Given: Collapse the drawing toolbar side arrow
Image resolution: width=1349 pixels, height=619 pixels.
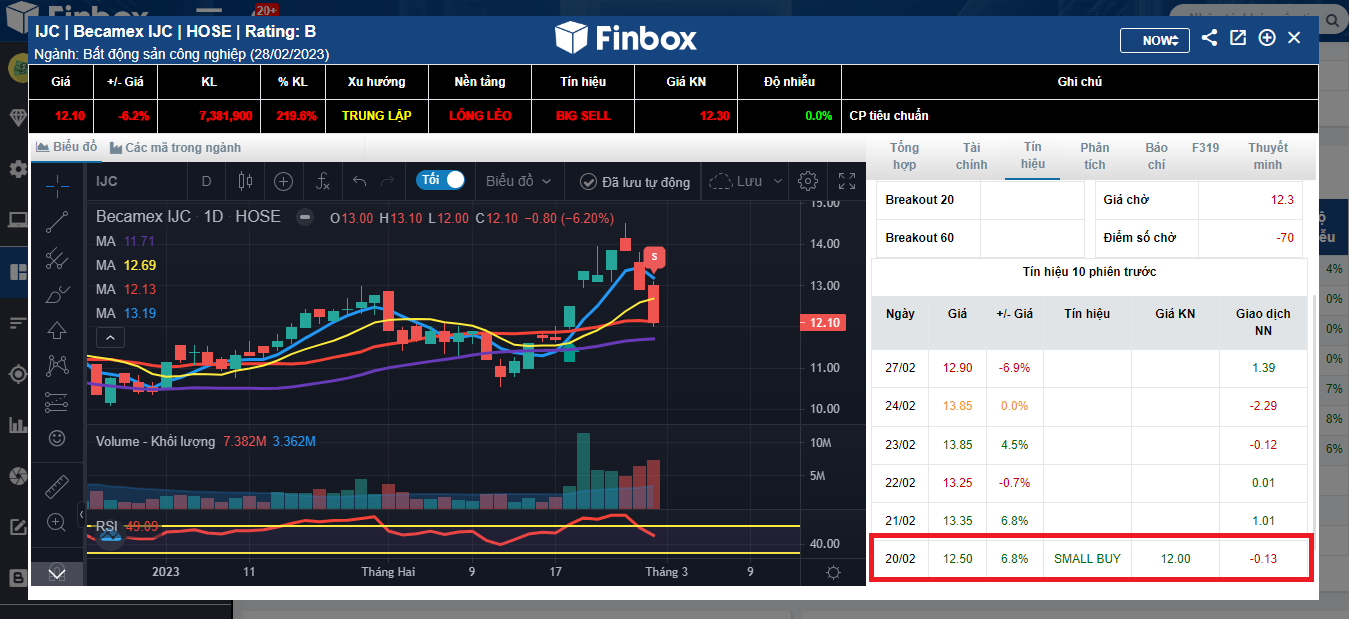Looking at the screenshot, I should [x=80, y=517].
